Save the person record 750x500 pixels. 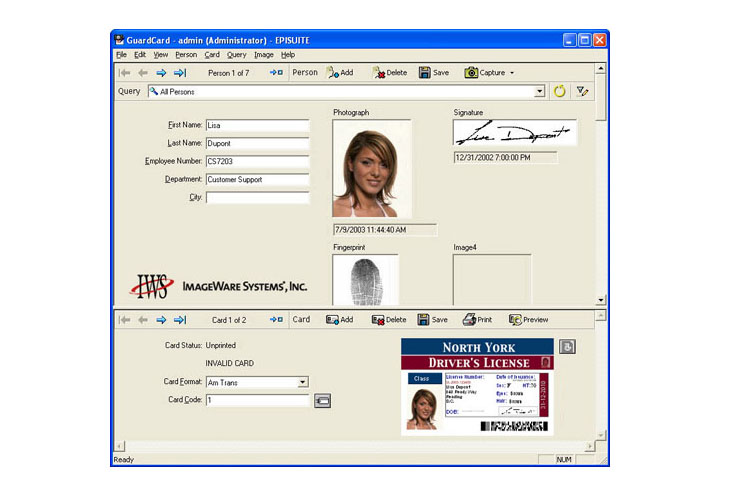click(434, 73)
